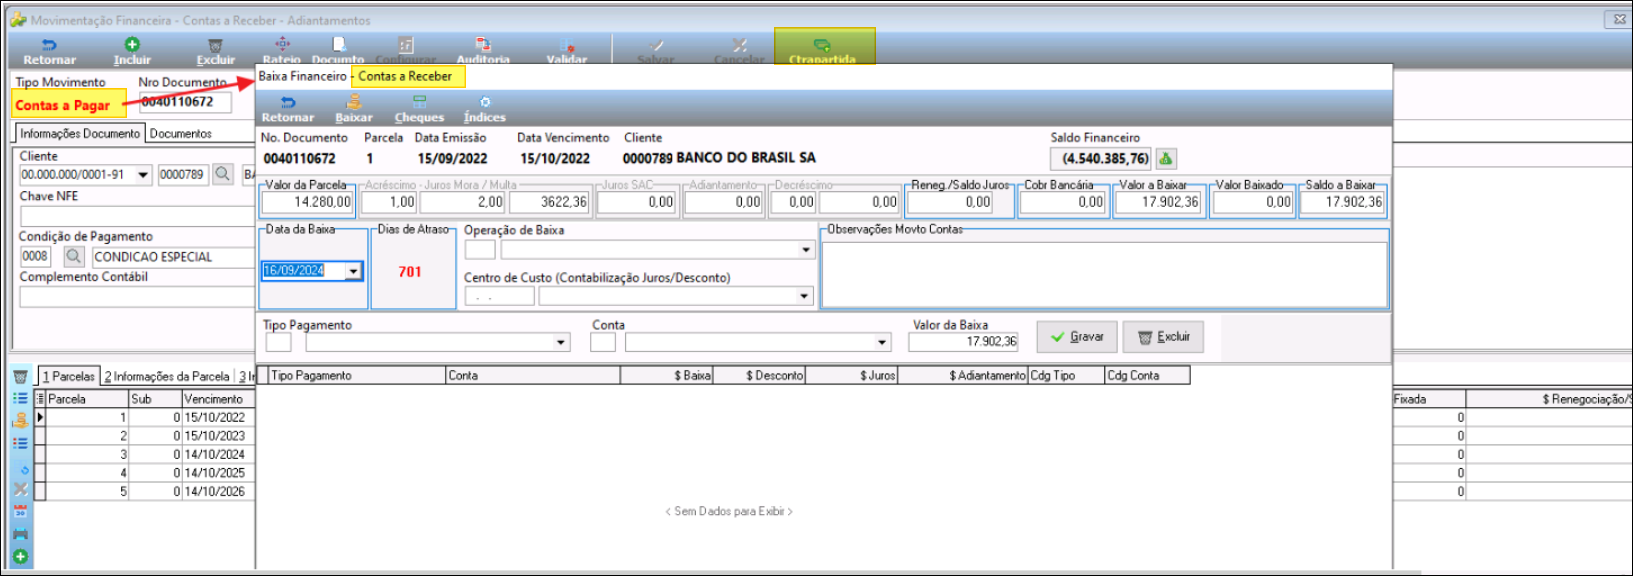
Task: Select the 1 Parcelas tab
Action: pos(68,376)
